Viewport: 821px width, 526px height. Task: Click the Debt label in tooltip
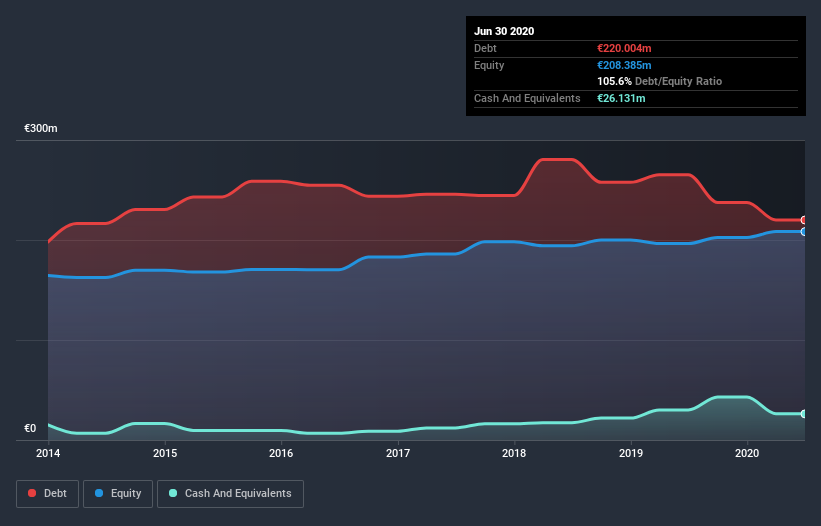pyautogui.click(x=485, y=48)
